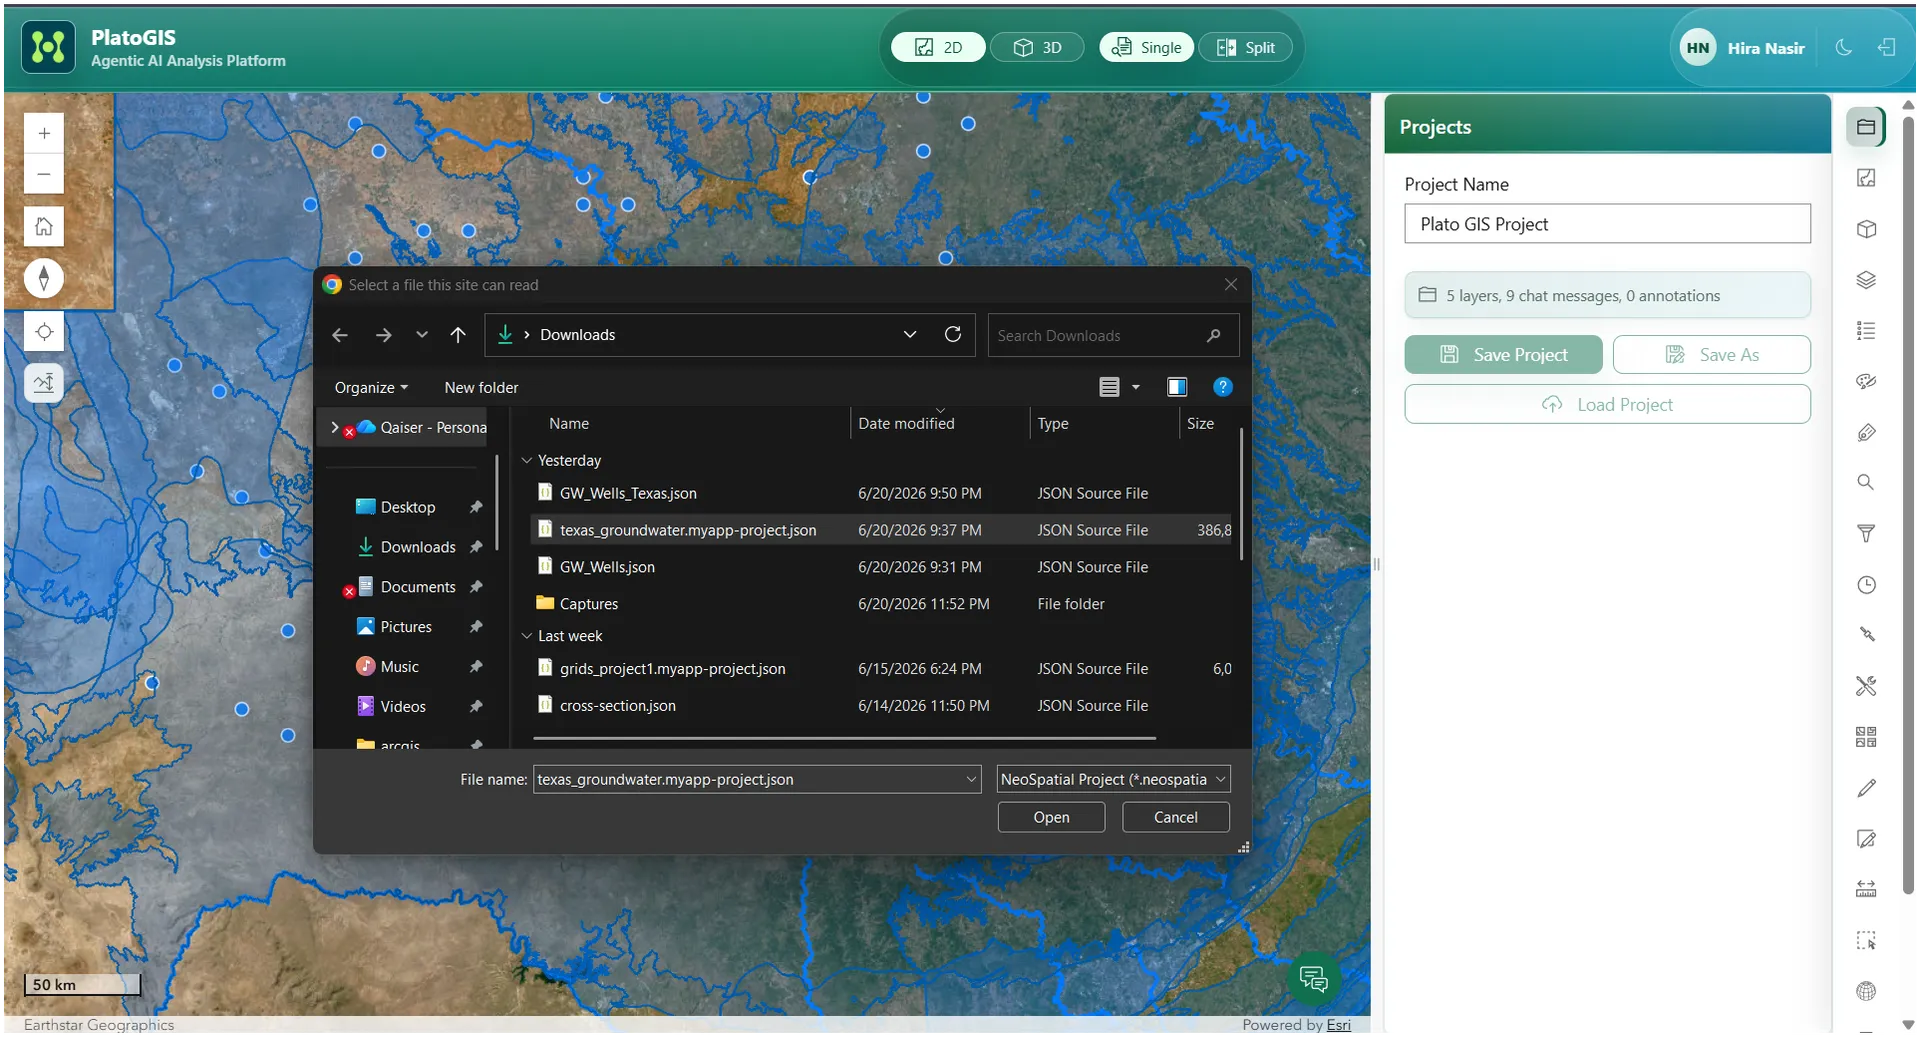Open the file name combo box dropdown
Viewport: 1920px width, 1037px height.
(971, 779)
